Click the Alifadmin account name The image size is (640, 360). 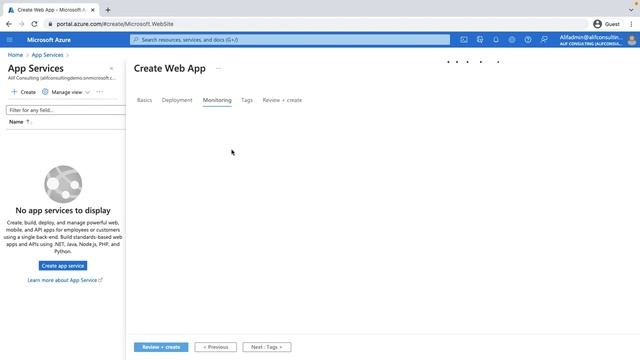pyautogui.click(x=591, y=37)
